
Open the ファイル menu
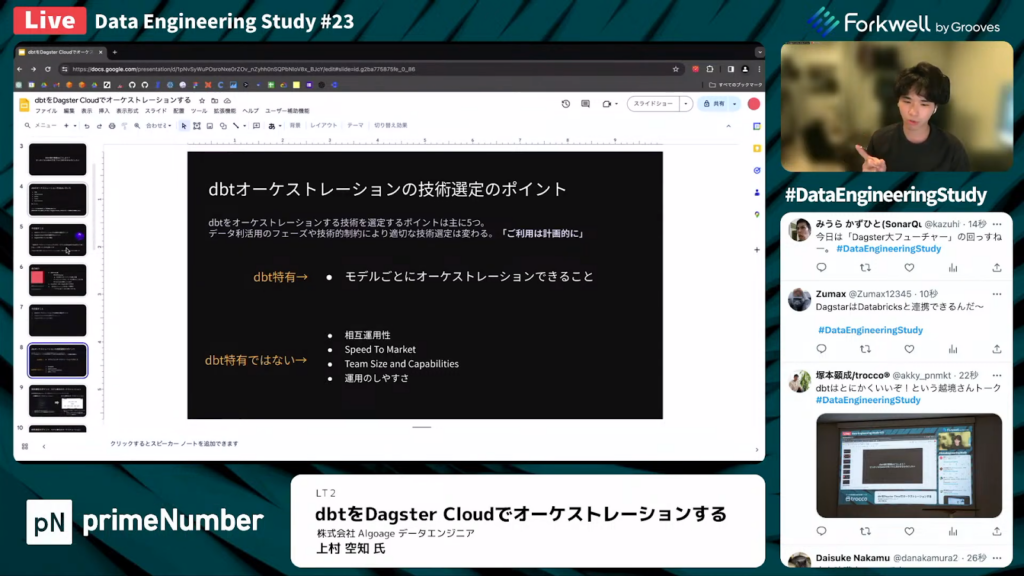click(x=46, y=111)
